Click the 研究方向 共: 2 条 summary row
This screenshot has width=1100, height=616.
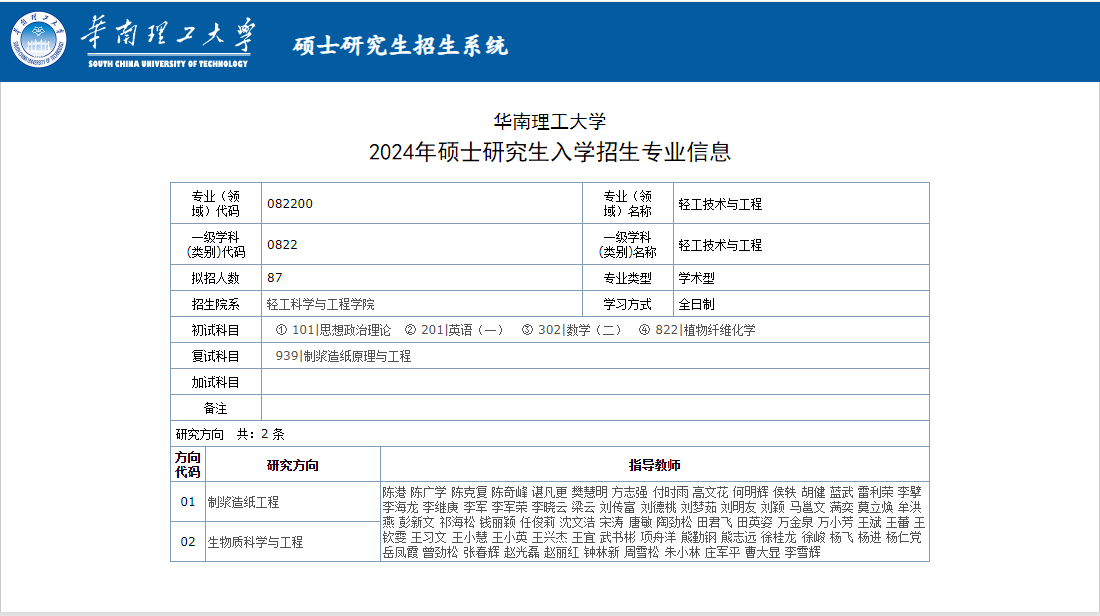pos(549,434)
